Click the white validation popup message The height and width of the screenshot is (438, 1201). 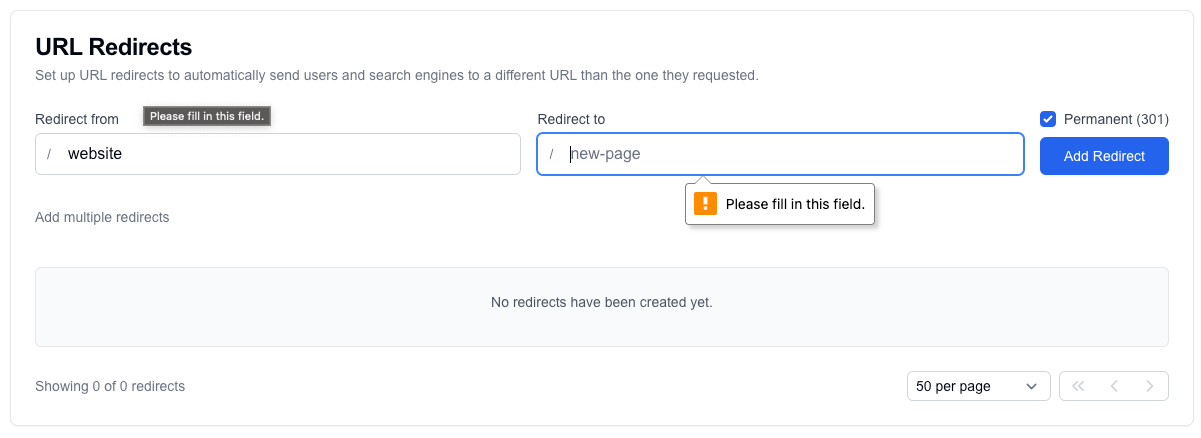(794, 204)
